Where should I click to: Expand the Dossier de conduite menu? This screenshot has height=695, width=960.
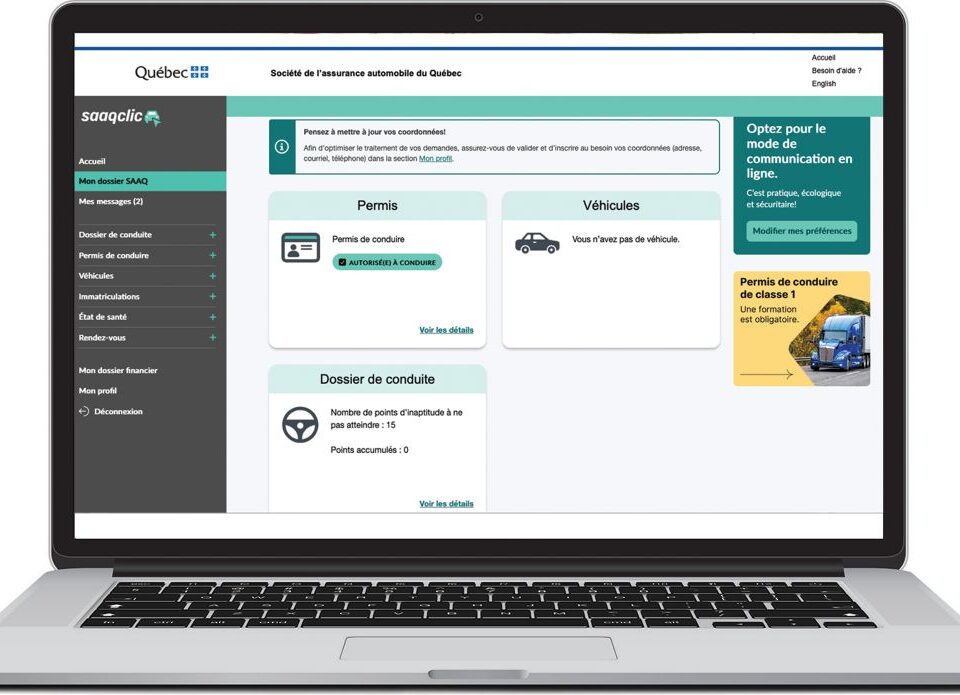tap(212, 235)
